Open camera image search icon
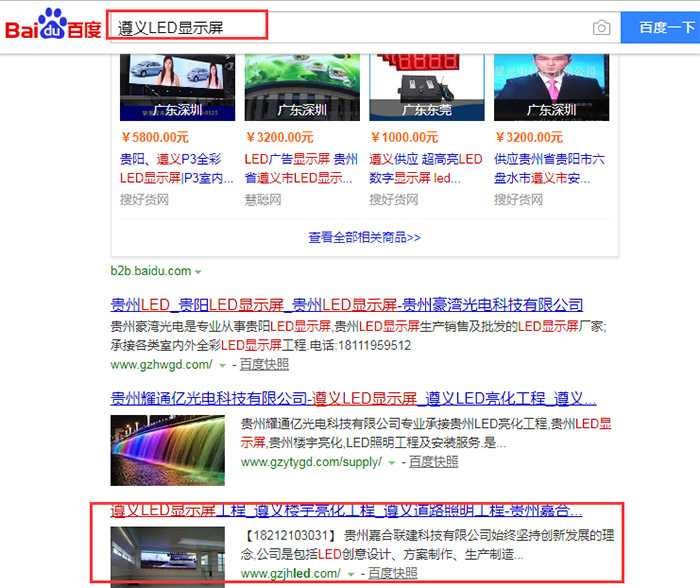The width and height of the screenshot is (700, 588). coord(600,28)
